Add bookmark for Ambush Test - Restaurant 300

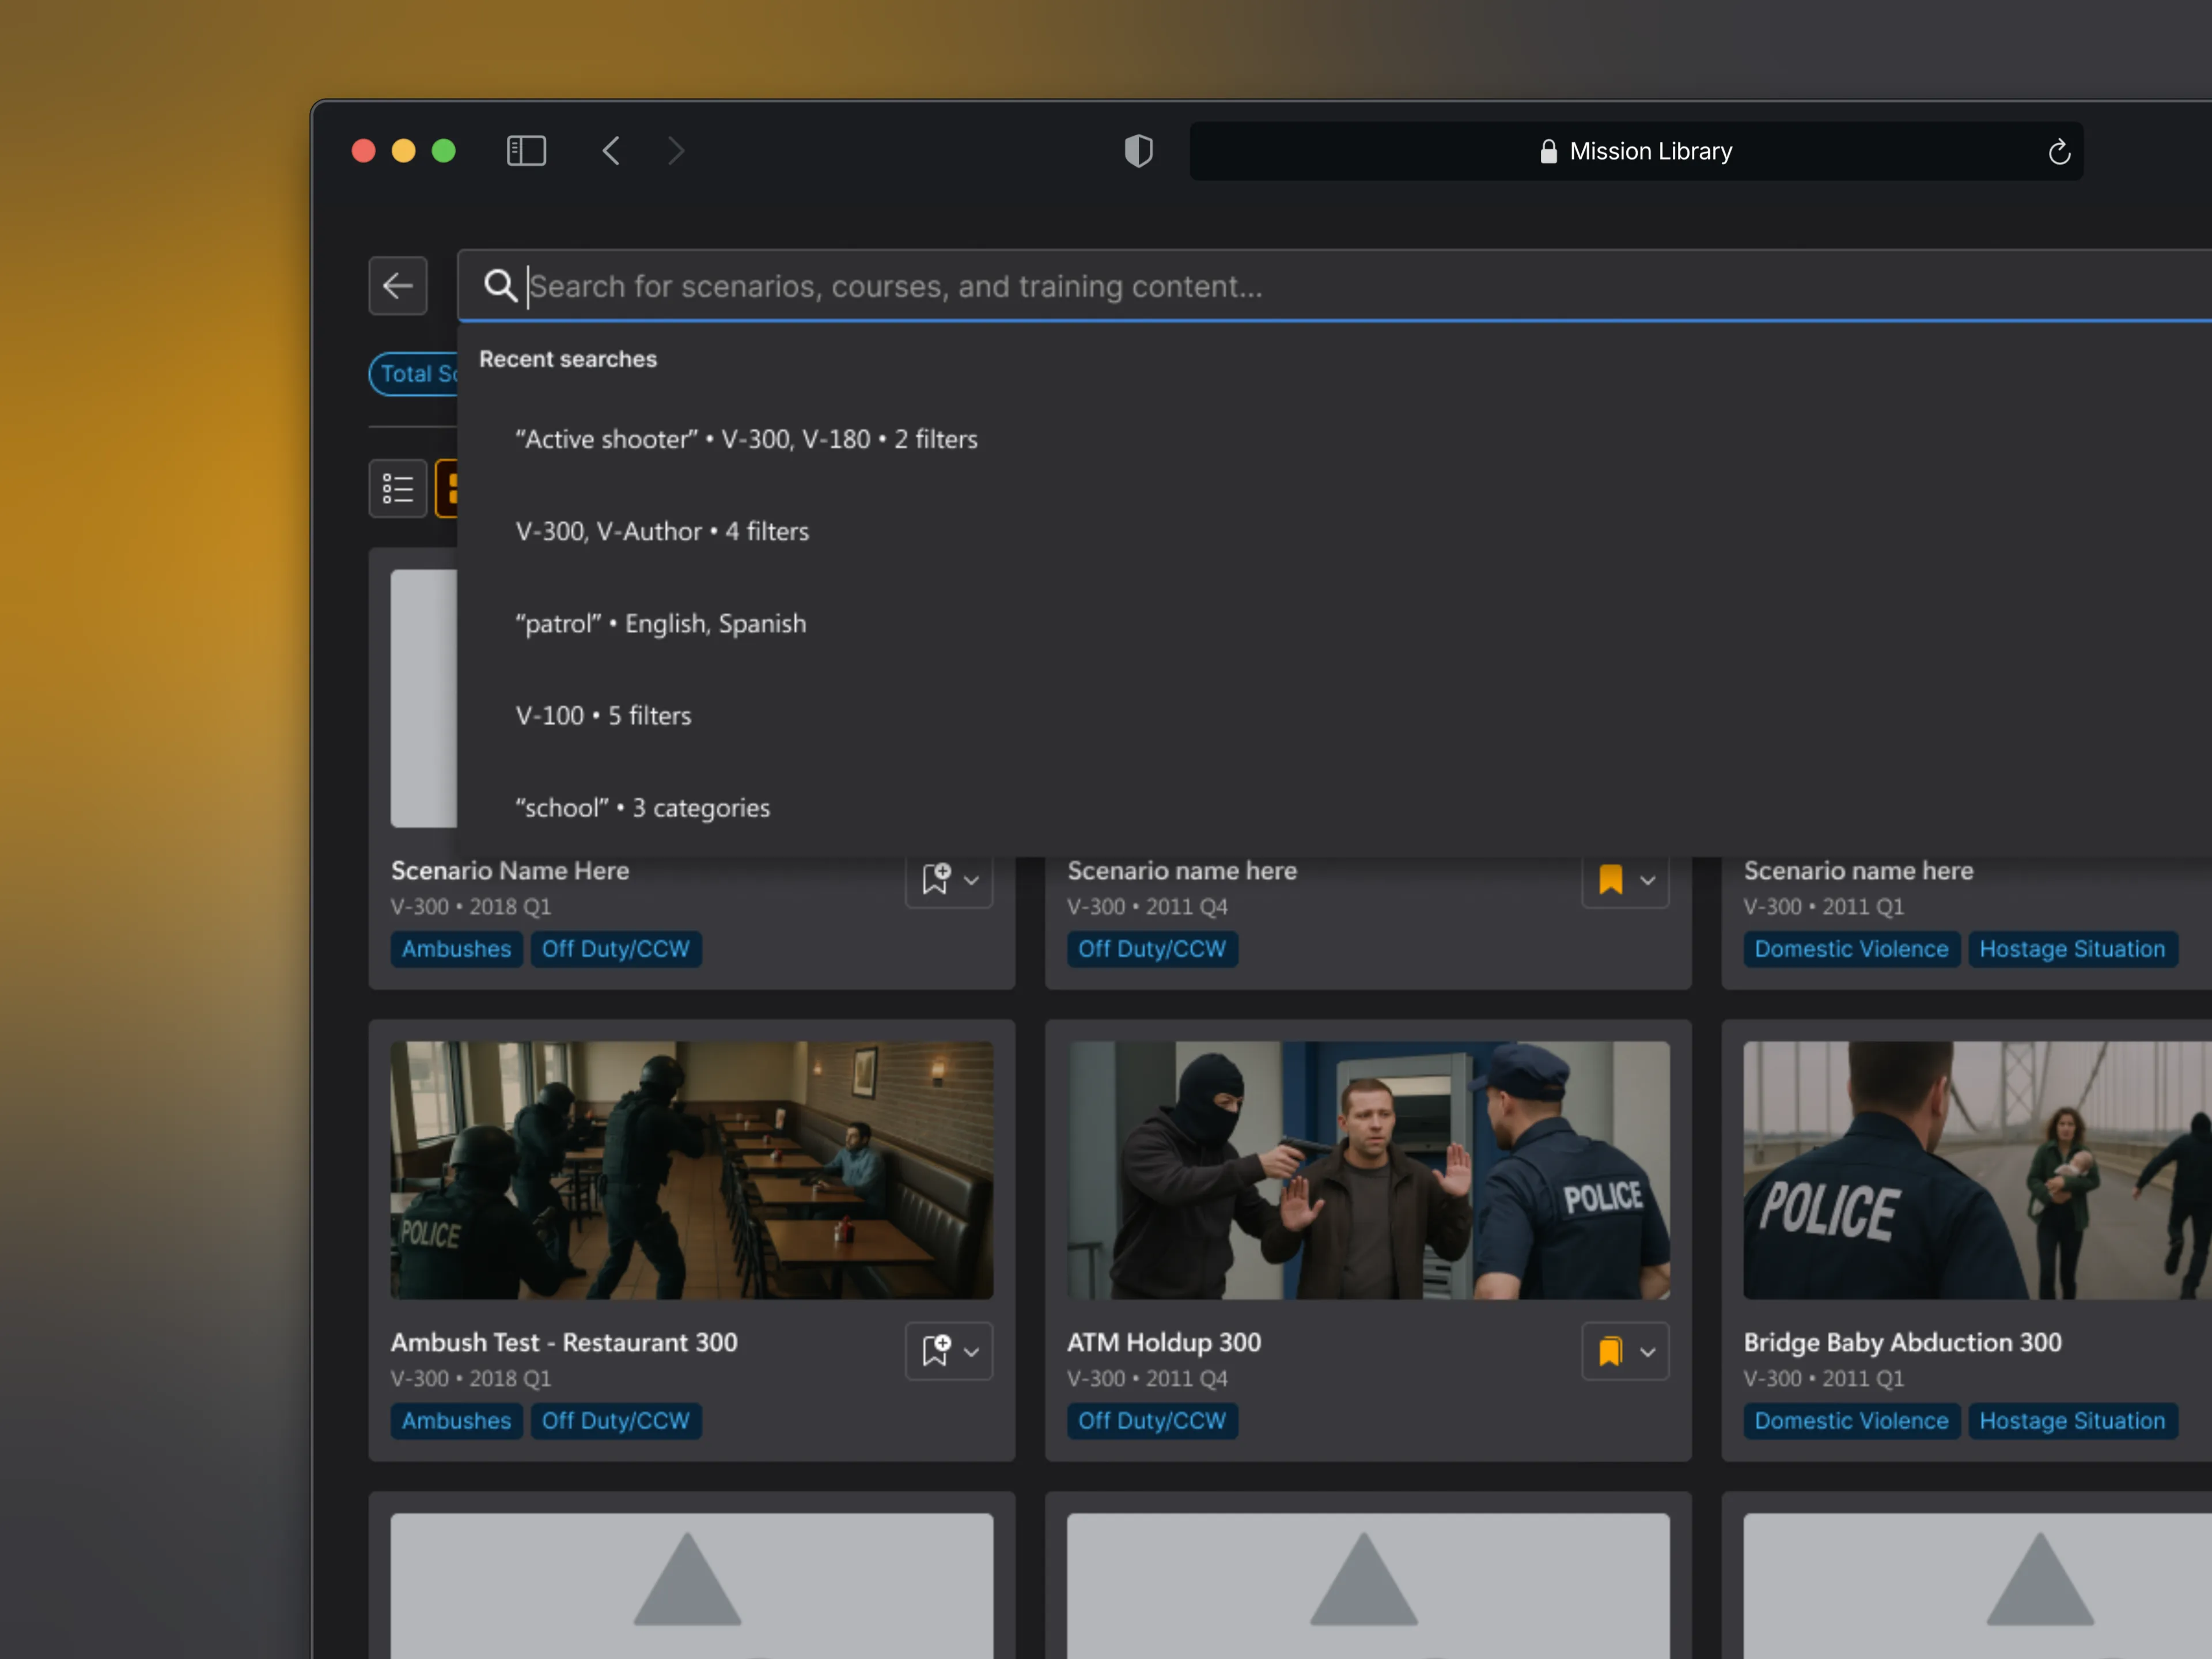coord(935,1351)
